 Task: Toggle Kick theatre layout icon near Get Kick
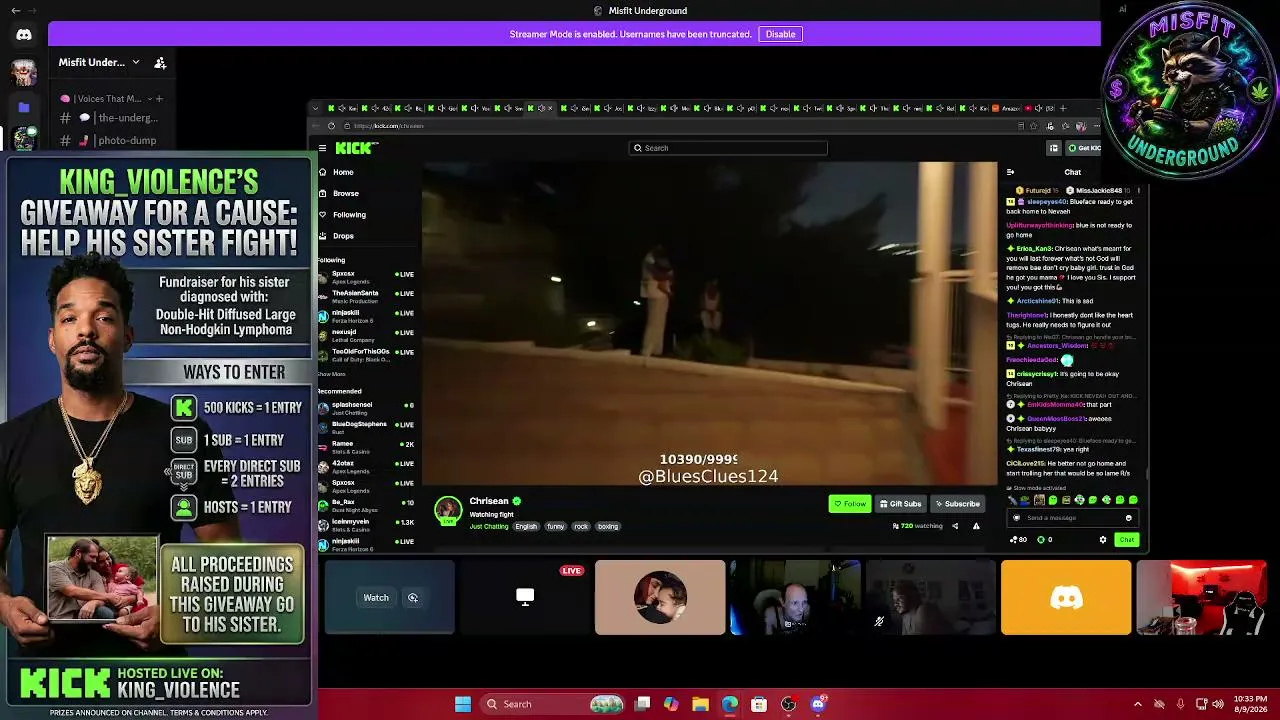point(1053,148)
